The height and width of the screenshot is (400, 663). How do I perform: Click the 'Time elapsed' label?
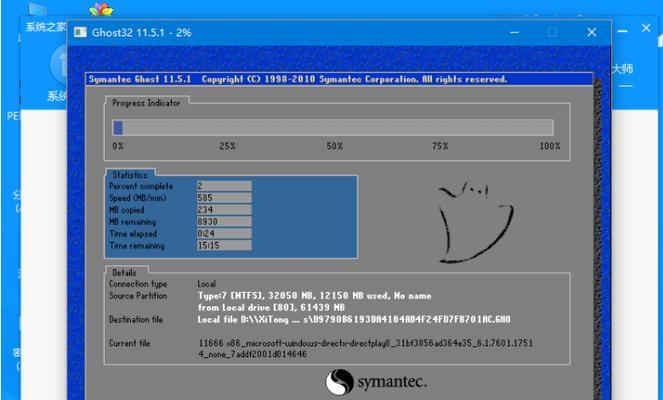click(133, 233)
